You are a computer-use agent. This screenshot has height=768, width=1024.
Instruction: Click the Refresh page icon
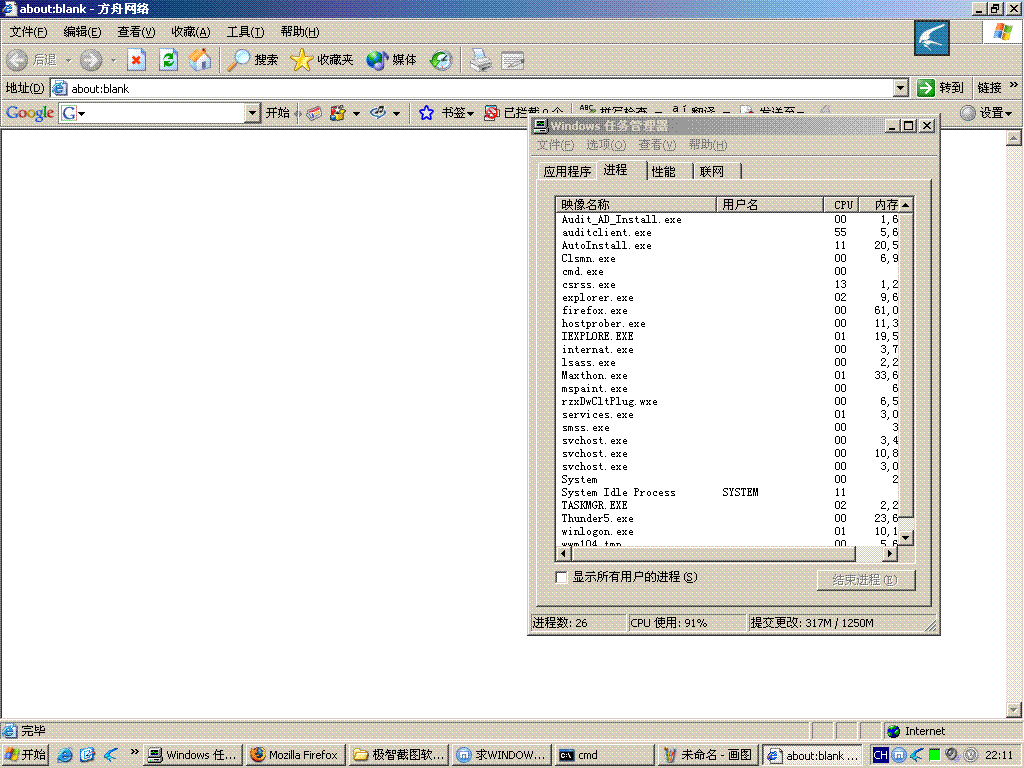point(168,60)
